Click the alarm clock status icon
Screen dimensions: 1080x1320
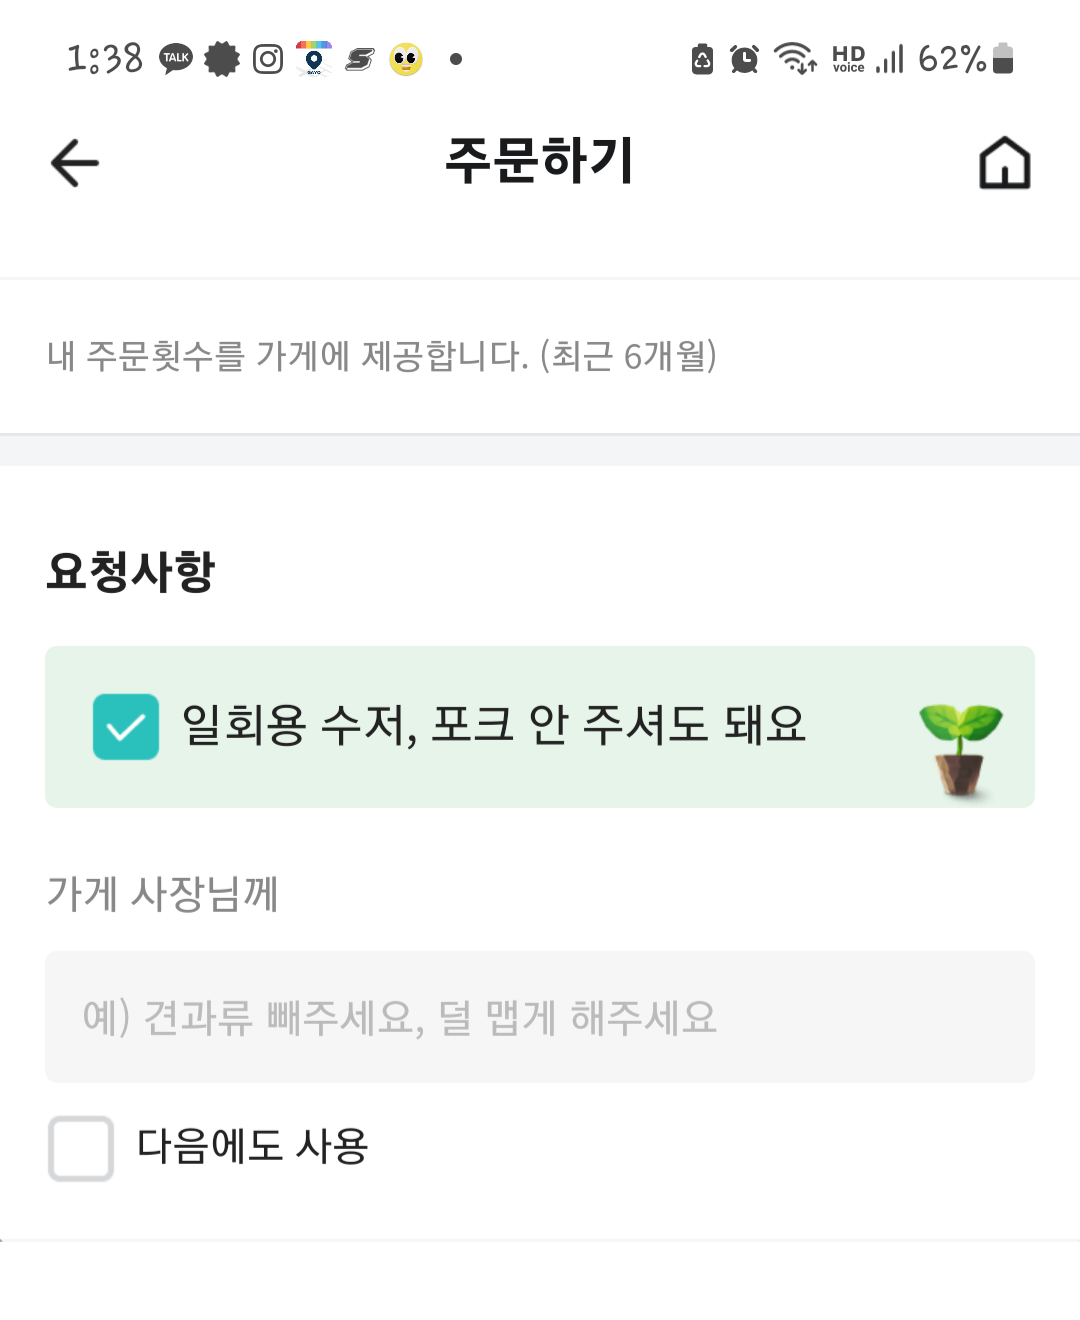[744, 59]
